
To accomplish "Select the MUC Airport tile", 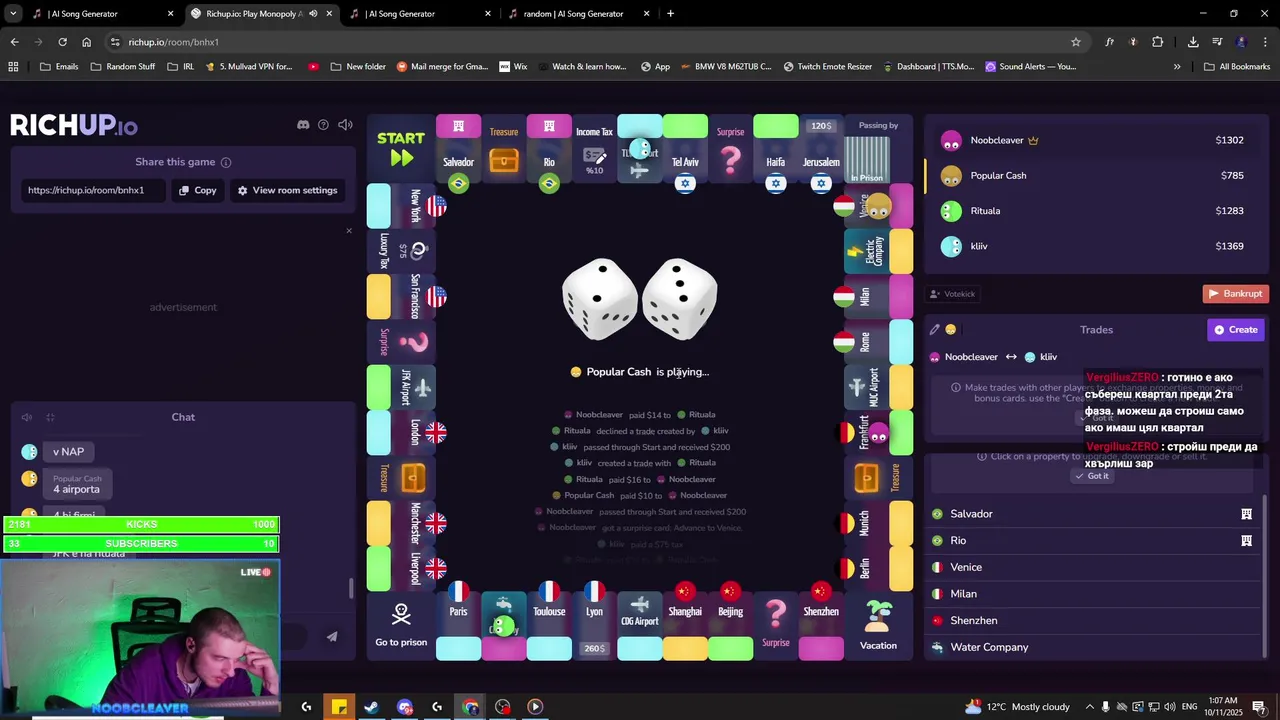I will (x=879, y=387).
